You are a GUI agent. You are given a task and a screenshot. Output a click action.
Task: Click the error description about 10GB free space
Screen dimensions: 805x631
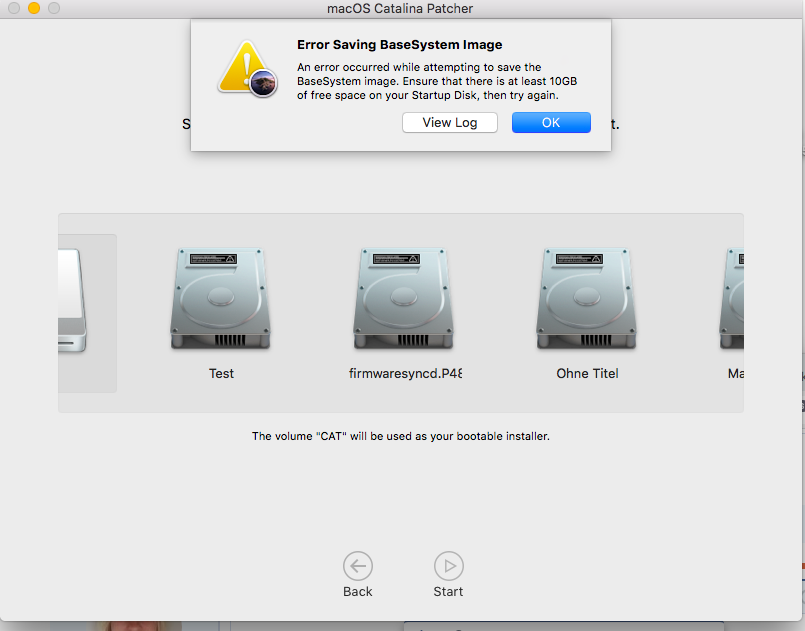click(437, 81)
